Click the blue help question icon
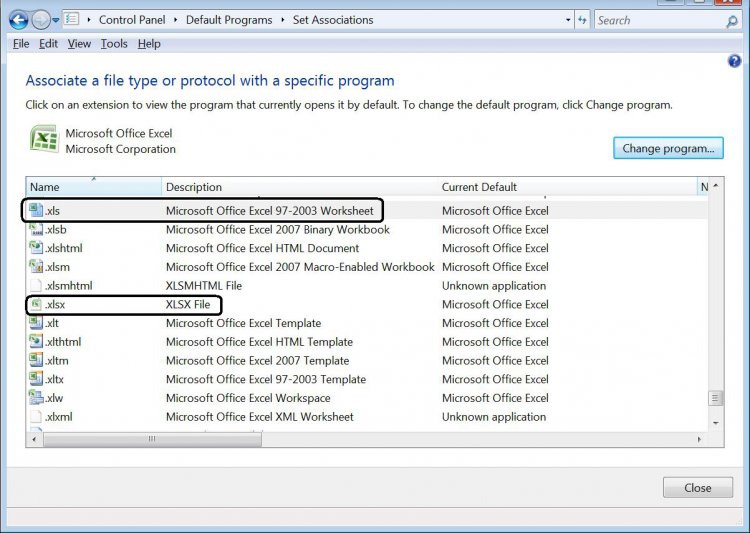Screen dimensions: 750x533 pyautogui.click(x=734, y=61)
